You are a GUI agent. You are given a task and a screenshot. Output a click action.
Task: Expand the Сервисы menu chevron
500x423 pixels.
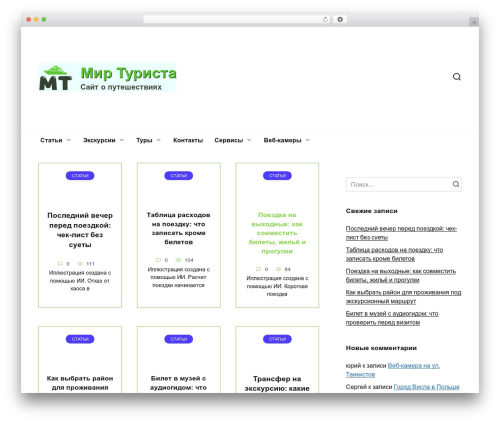point(249,140)
